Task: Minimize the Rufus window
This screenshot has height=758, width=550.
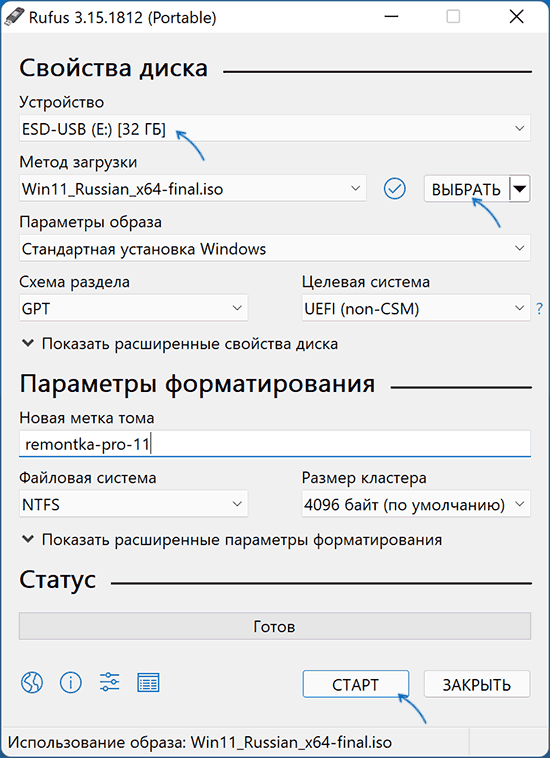Action: pos(391,17)
